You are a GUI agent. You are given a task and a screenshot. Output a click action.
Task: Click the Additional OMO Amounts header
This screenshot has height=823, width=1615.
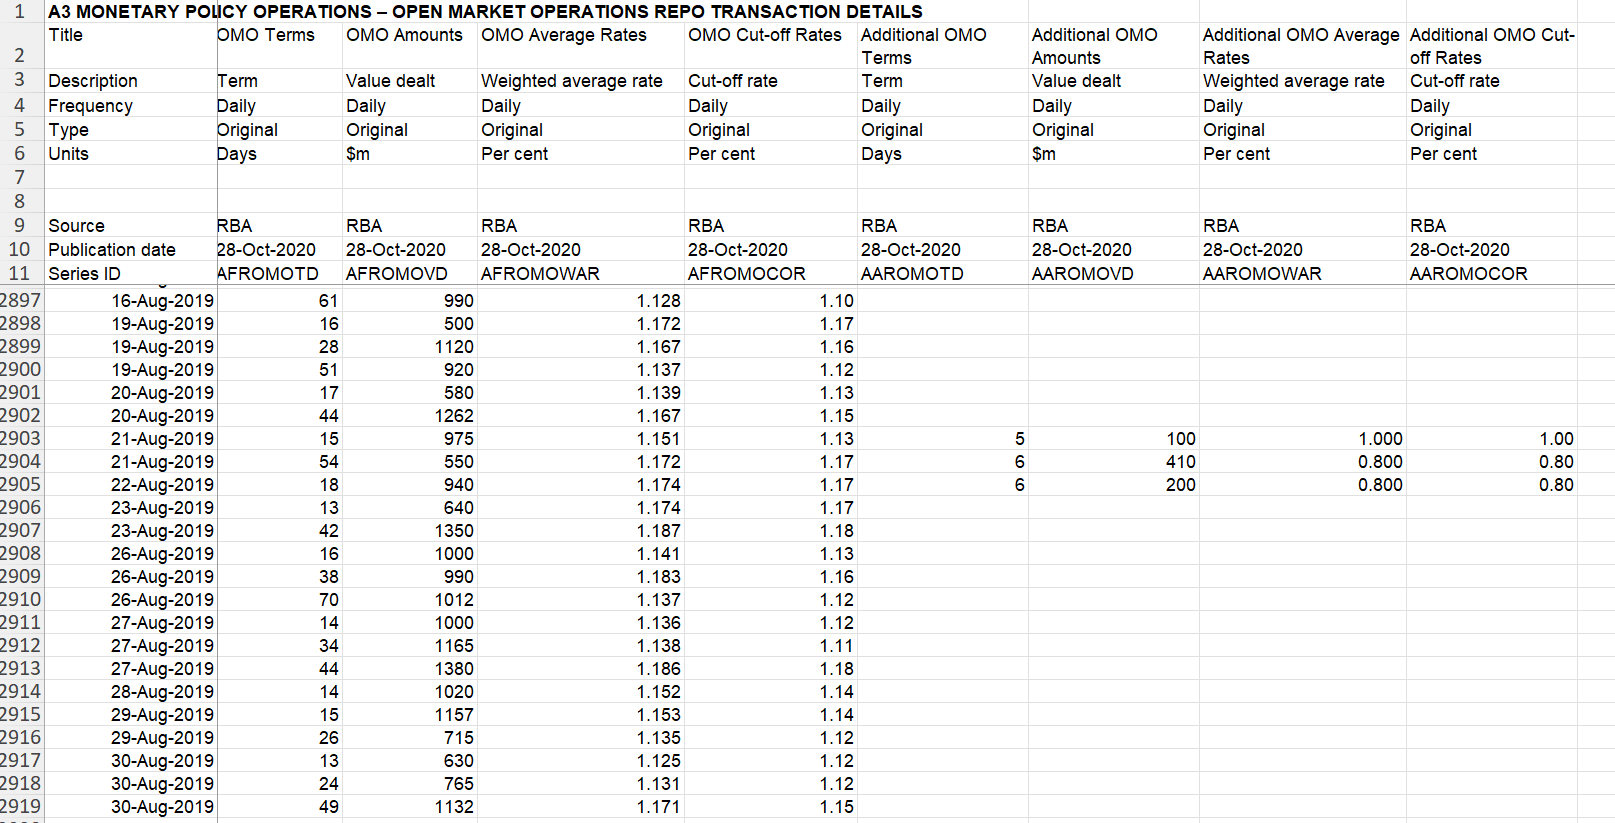pyautogui.click(x=1114, y=46)
